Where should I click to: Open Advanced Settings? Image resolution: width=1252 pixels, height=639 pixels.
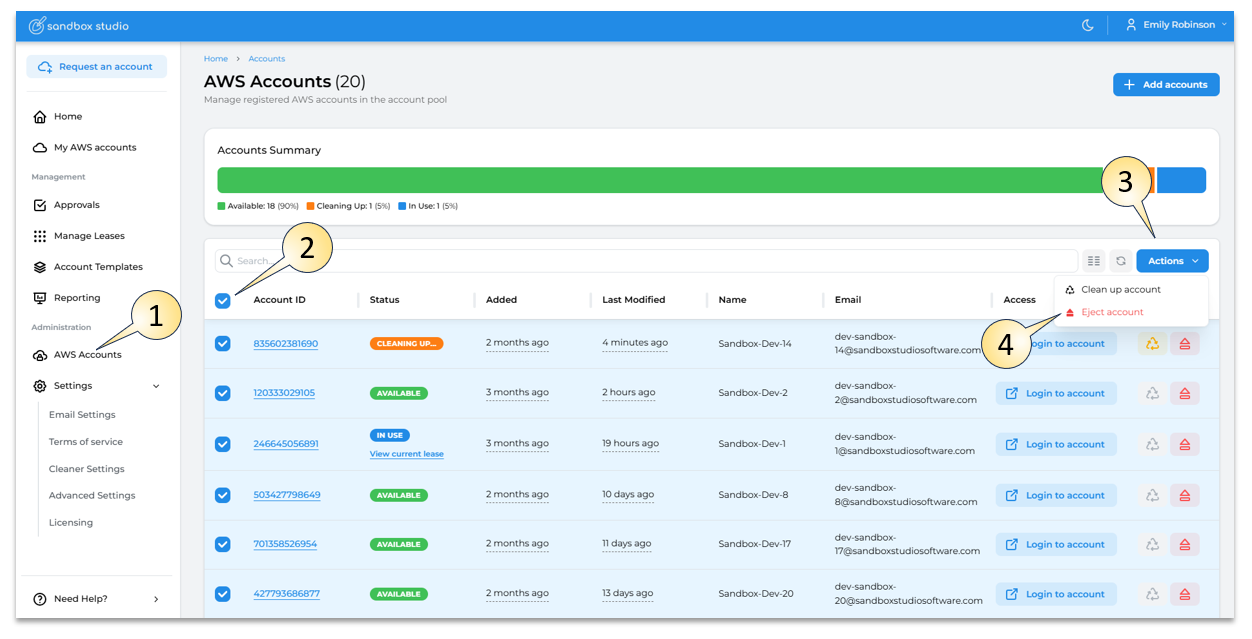click(92, 496)
